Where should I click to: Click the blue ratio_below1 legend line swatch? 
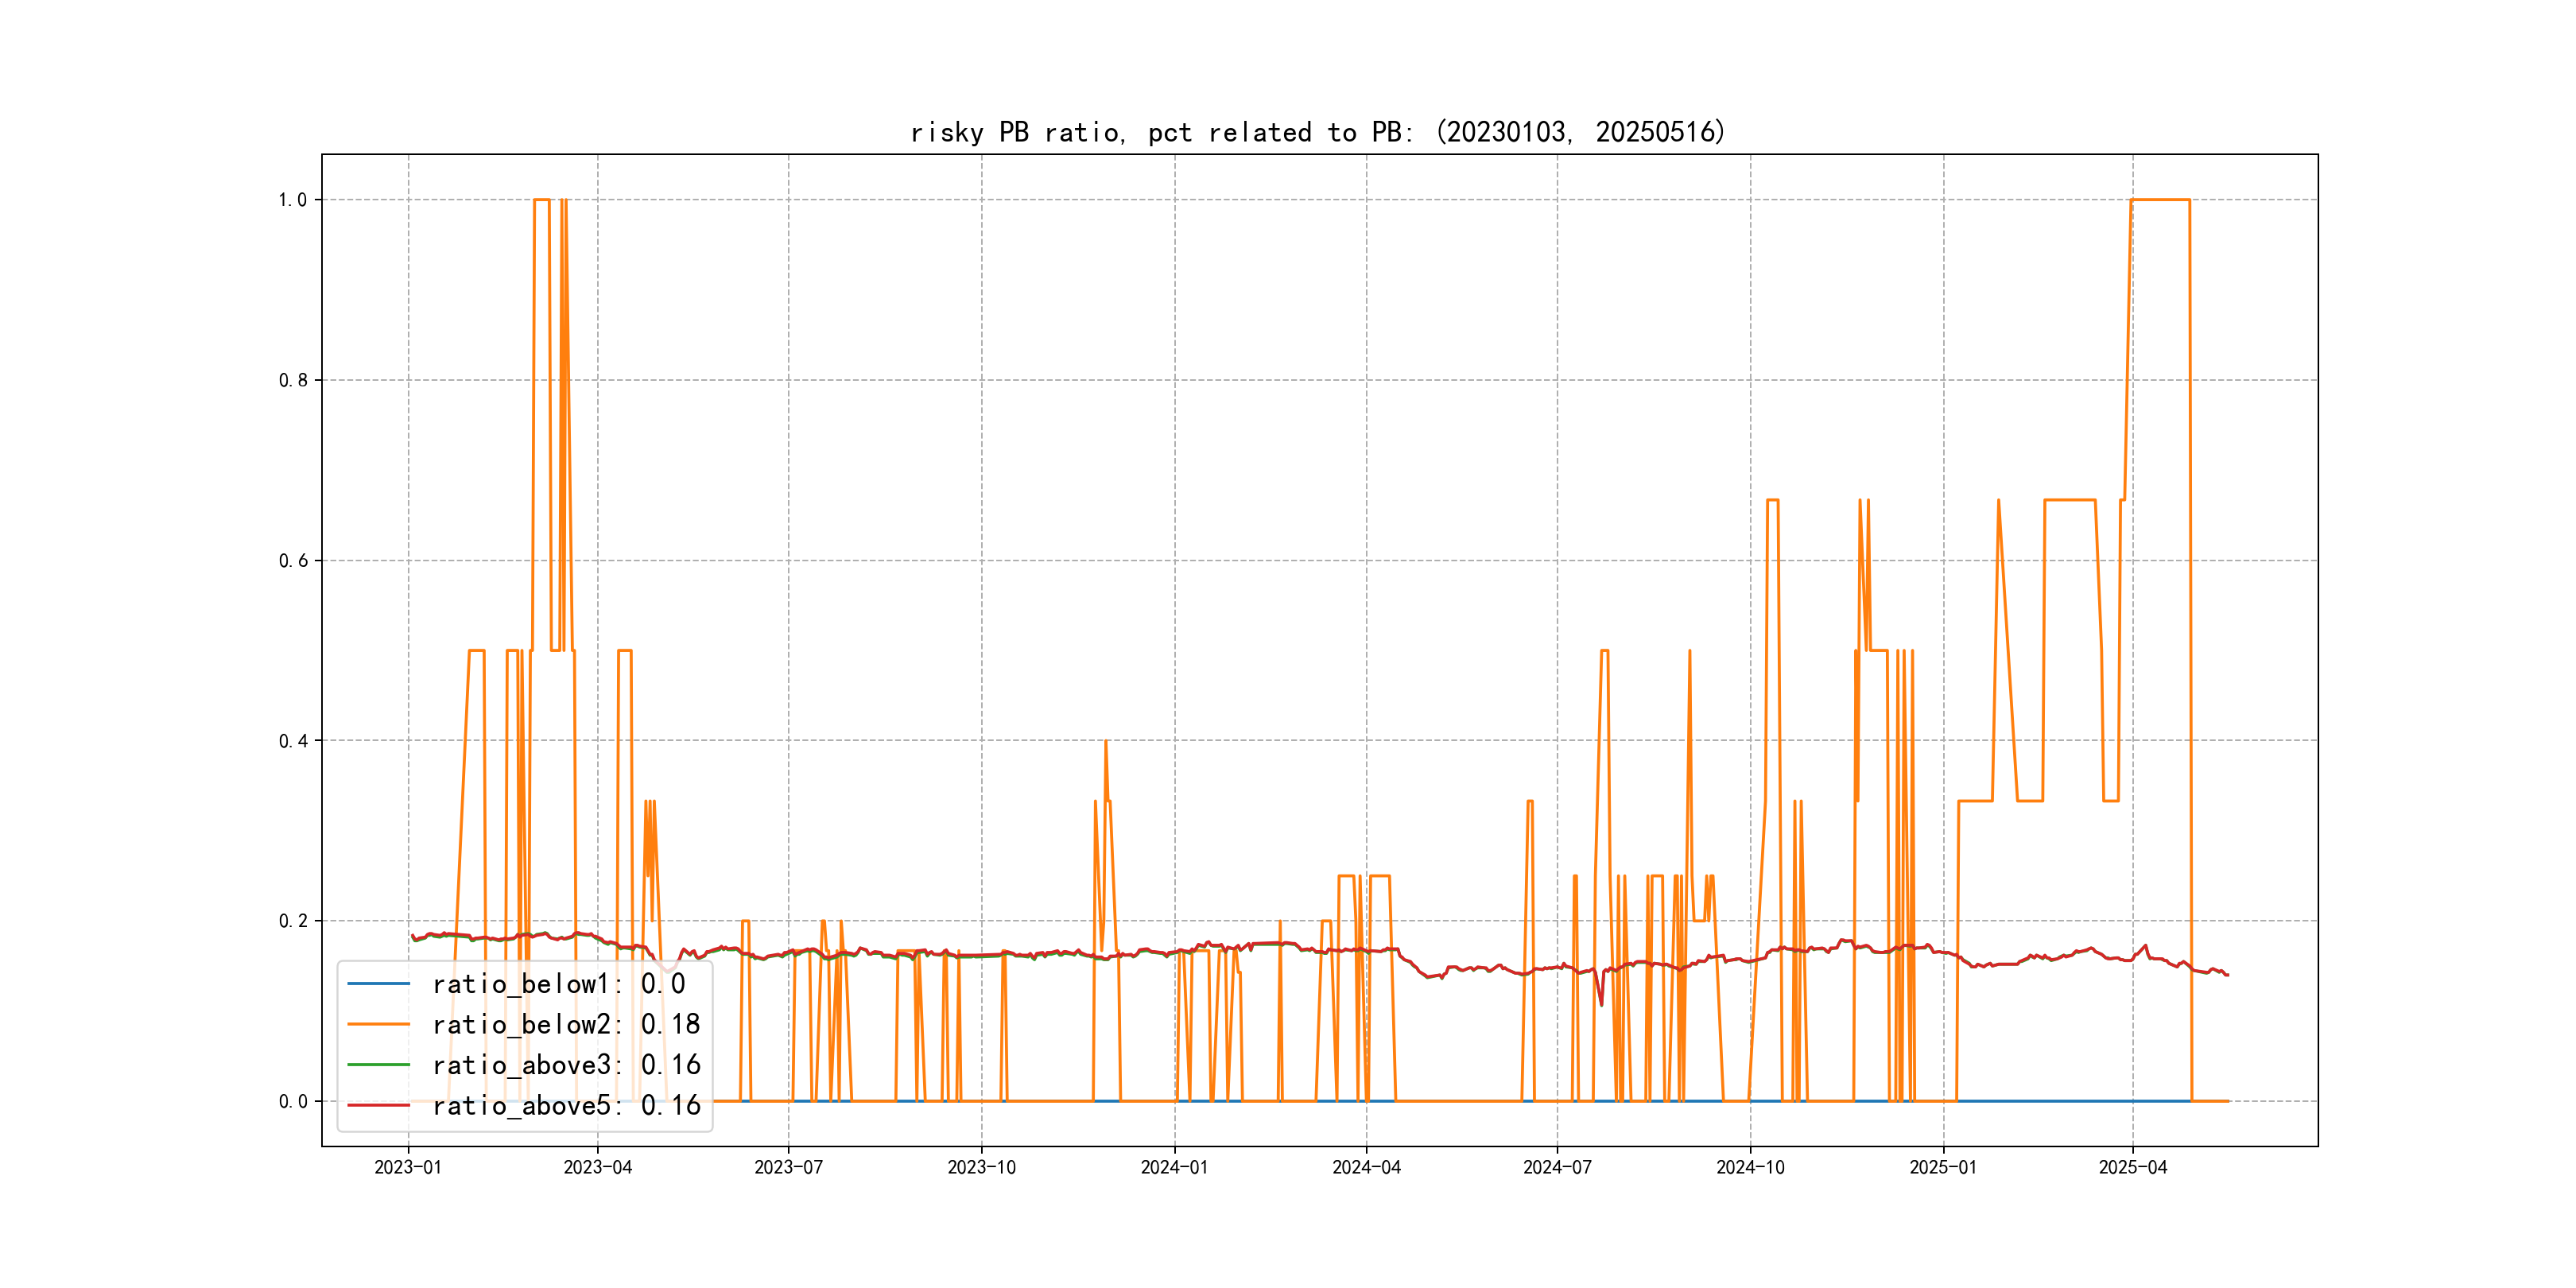point(378,984)
